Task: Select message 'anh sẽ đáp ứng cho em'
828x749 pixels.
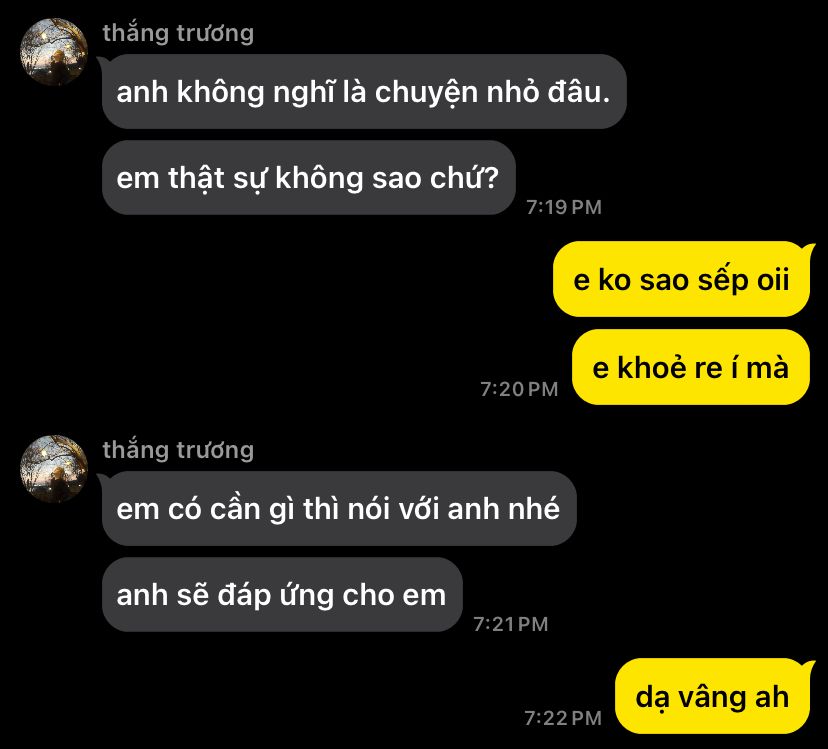Action: click(x=282, y=595)
